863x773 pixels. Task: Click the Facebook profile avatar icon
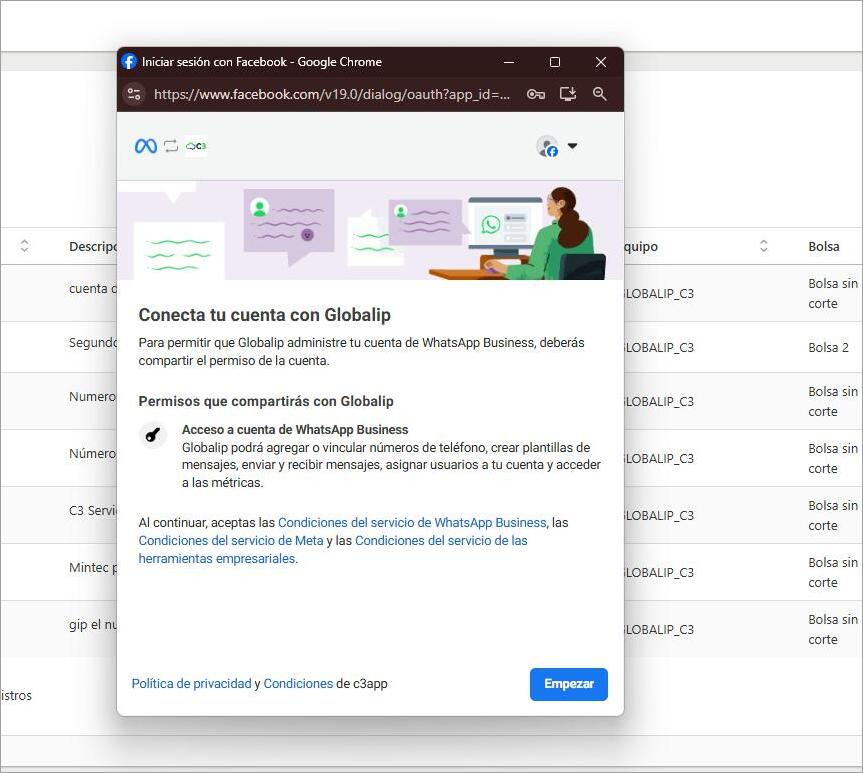[547, 147]
